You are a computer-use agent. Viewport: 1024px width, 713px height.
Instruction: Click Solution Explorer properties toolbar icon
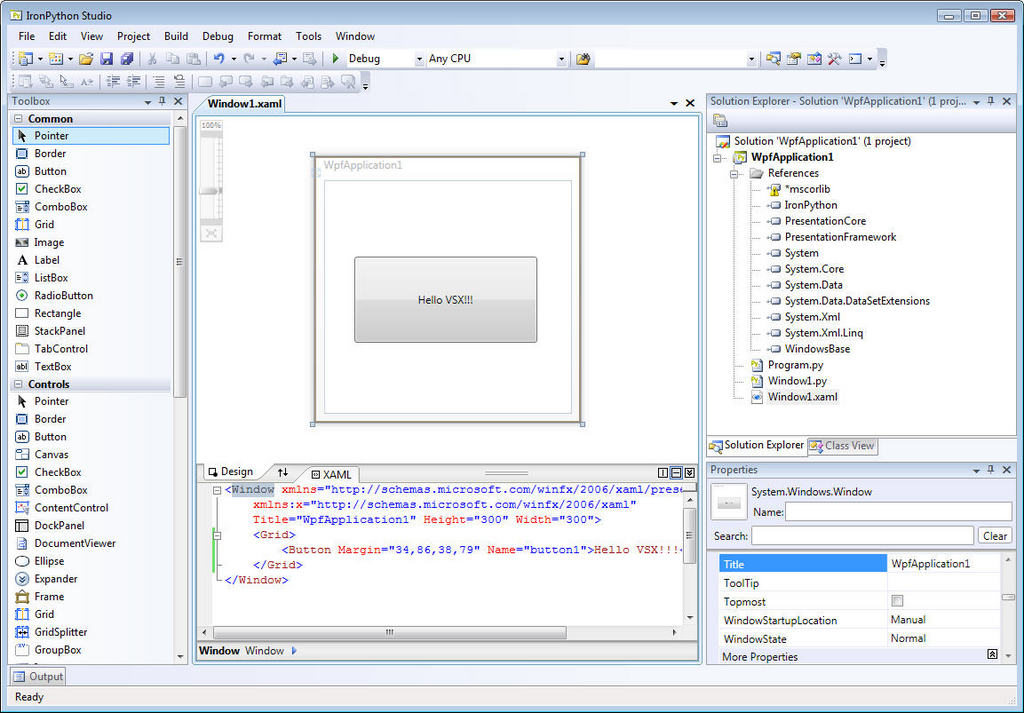click(720, 121)
